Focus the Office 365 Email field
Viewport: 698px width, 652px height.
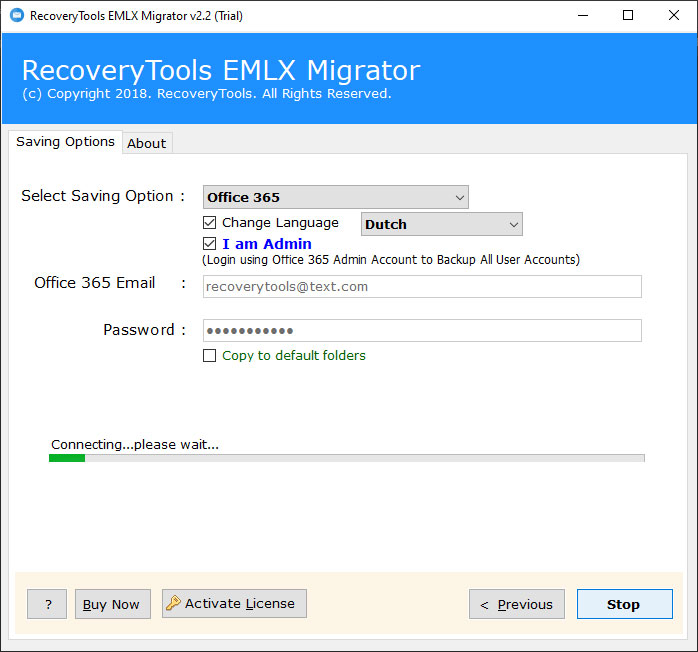point(422,287)
